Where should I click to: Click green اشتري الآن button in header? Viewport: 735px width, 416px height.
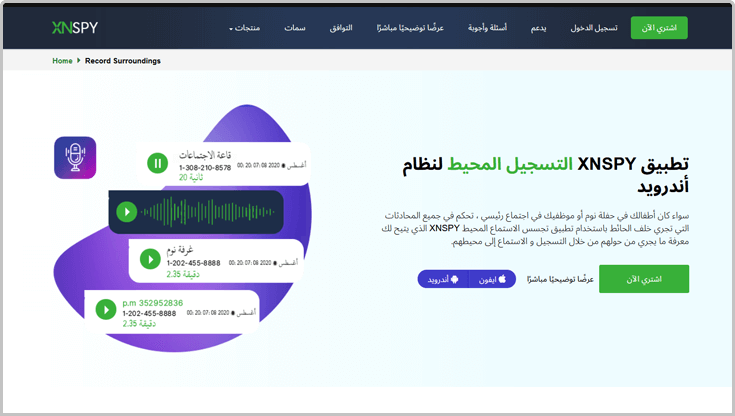[659, 28]
